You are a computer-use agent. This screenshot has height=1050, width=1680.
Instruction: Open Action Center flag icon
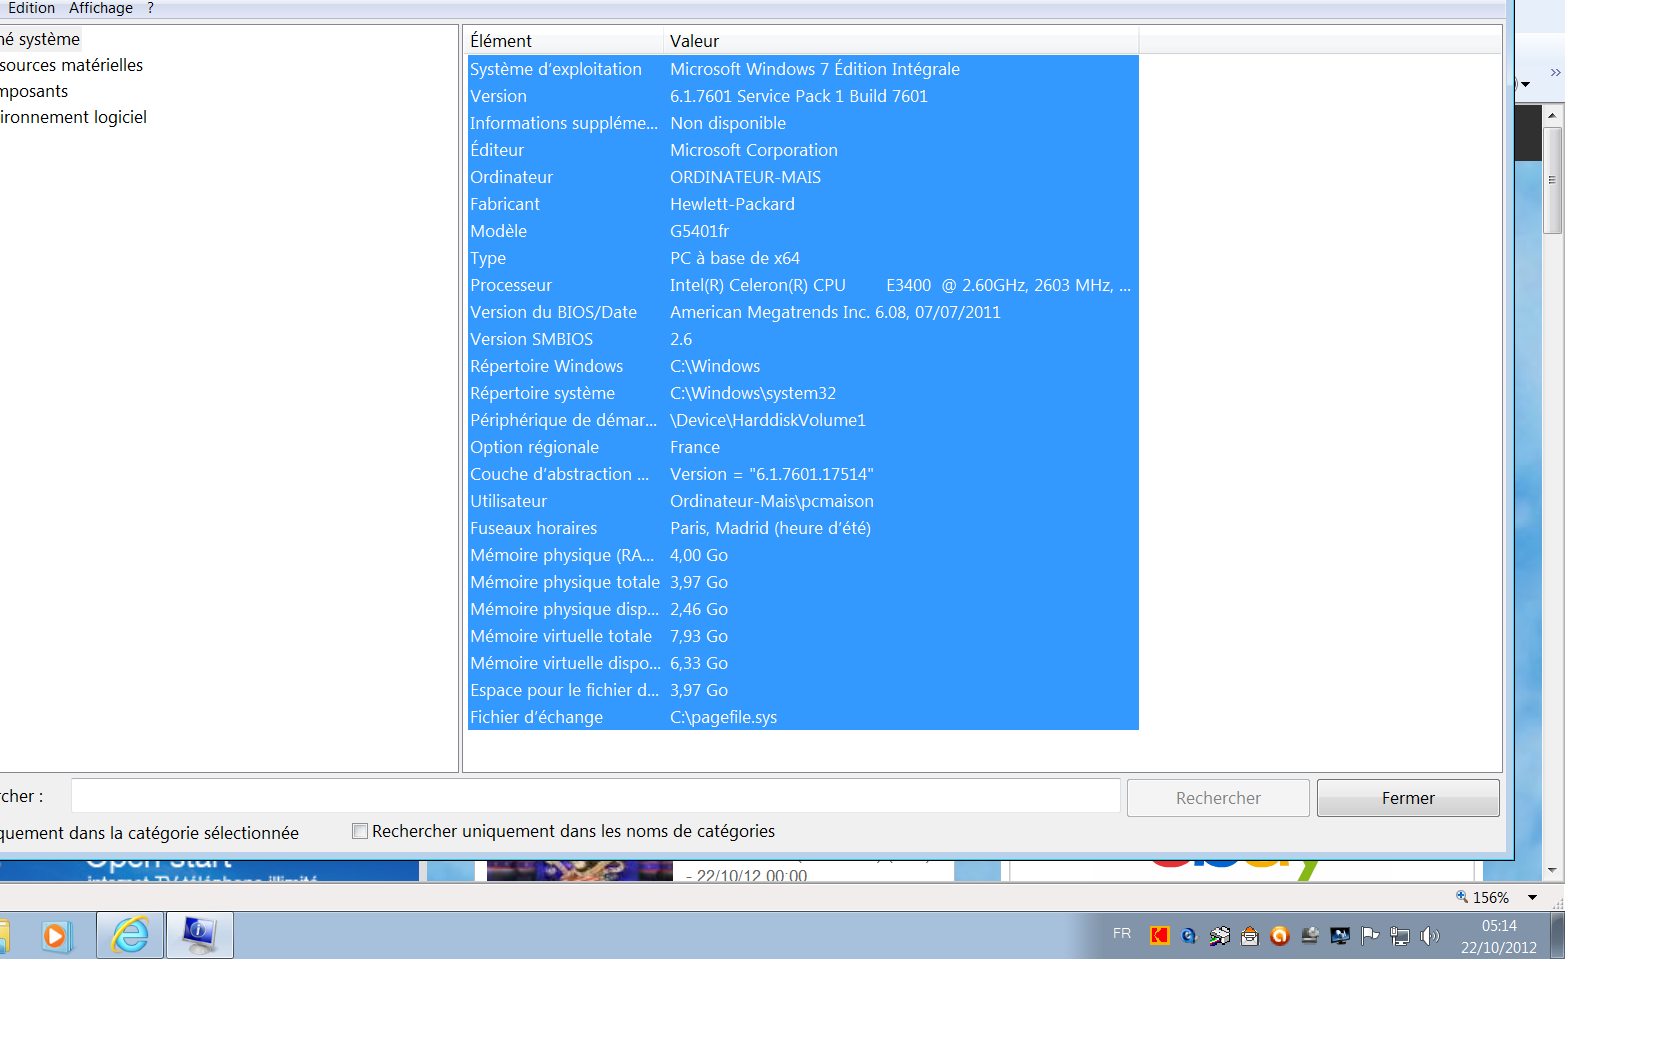tap(1370, 936)
